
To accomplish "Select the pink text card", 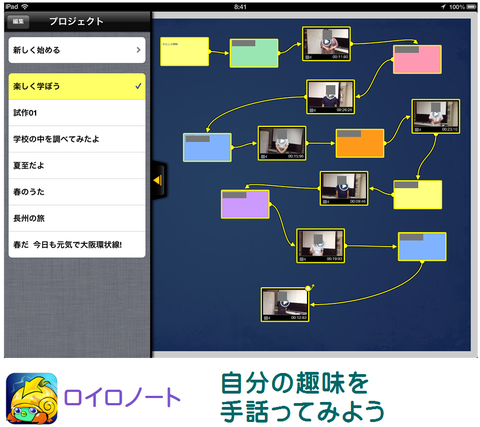I will pos(417,59).
